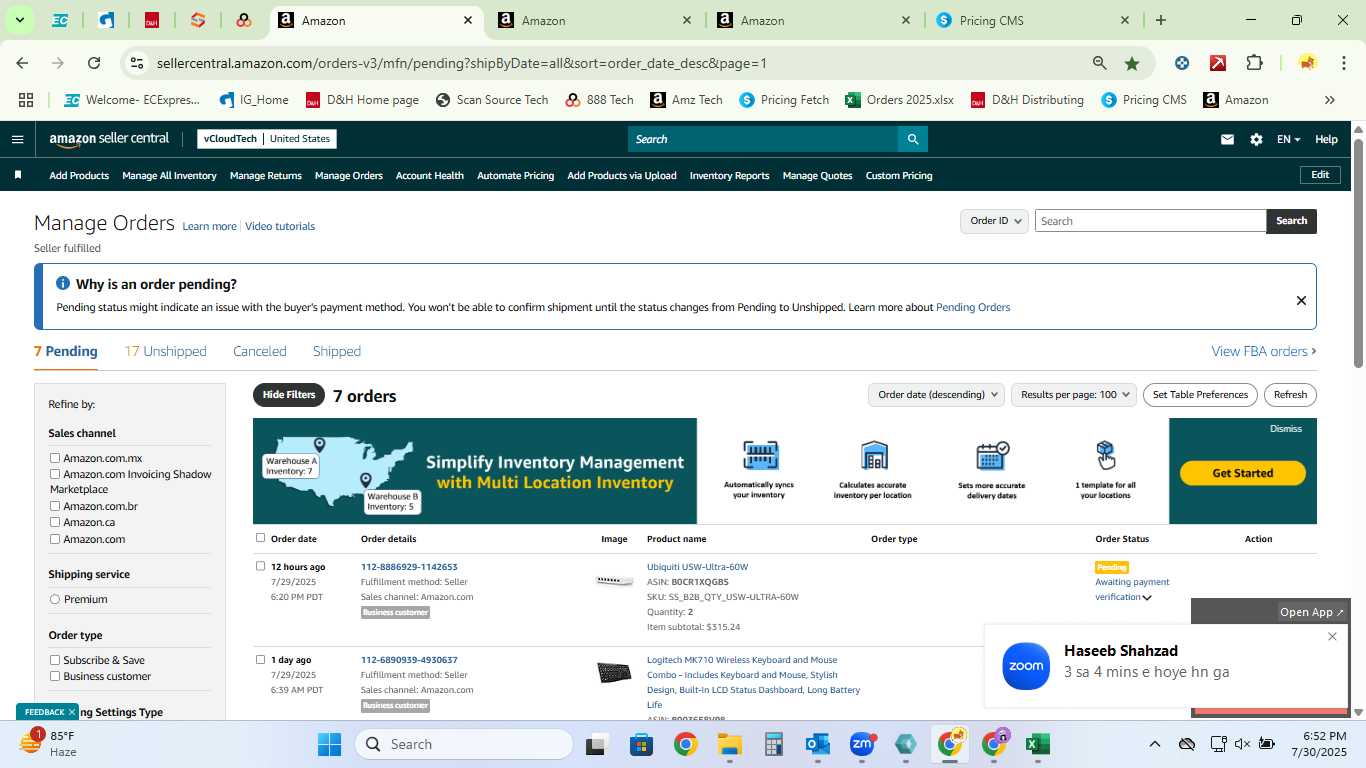Open the Account Health menu item
Viewport: 1366px width, 768px height.
[x=430, y=175]
